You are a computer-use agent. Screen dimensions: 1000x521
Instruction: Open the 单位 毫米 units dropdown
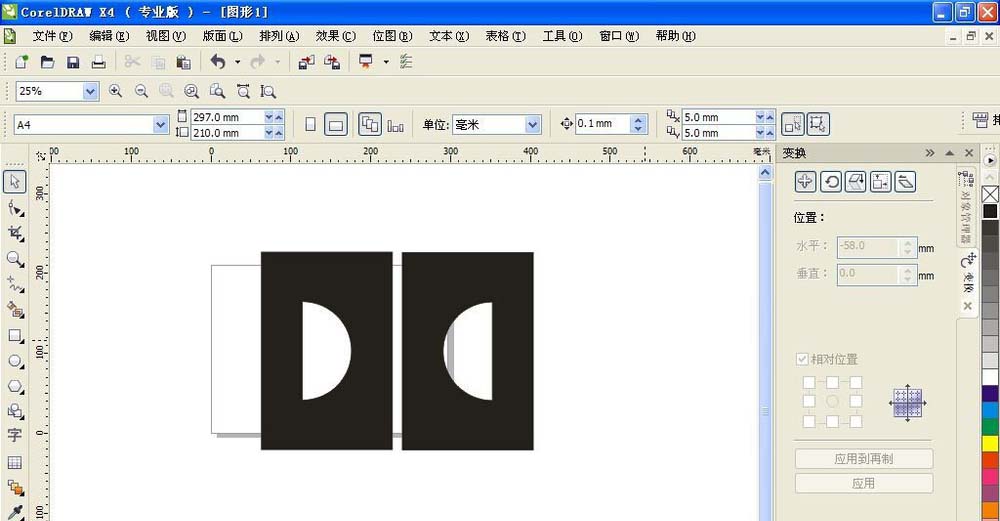(x=533, y=124)
